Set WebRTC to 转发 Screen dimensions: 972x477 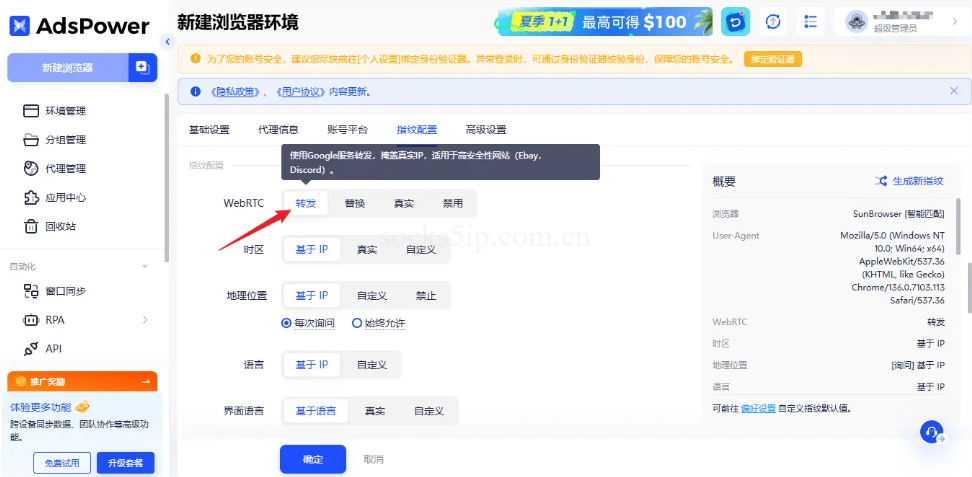pos(306,203)
